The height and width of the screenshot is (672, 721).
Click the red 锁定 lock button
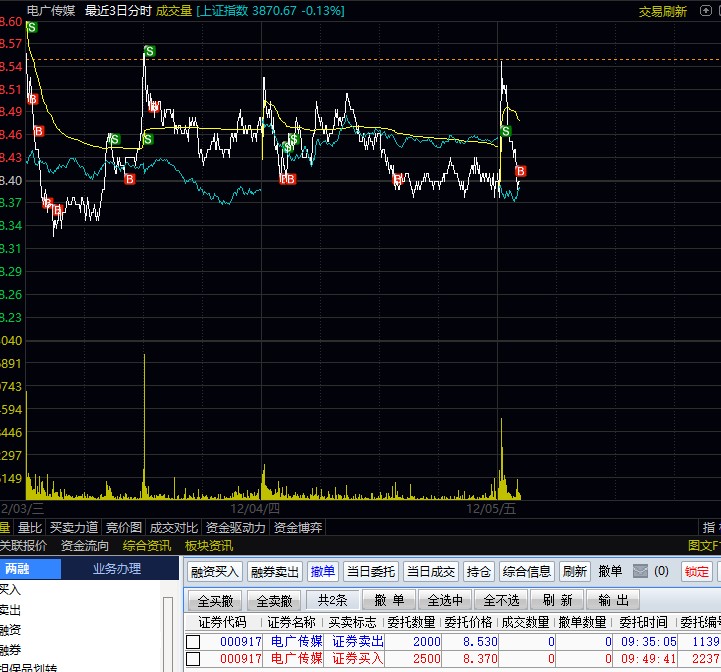(697, 572)
